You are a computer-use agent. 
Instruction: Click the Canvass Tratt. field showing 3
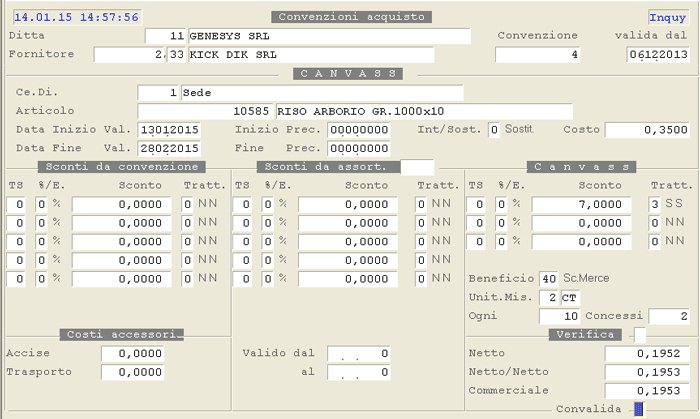[654, 204]
